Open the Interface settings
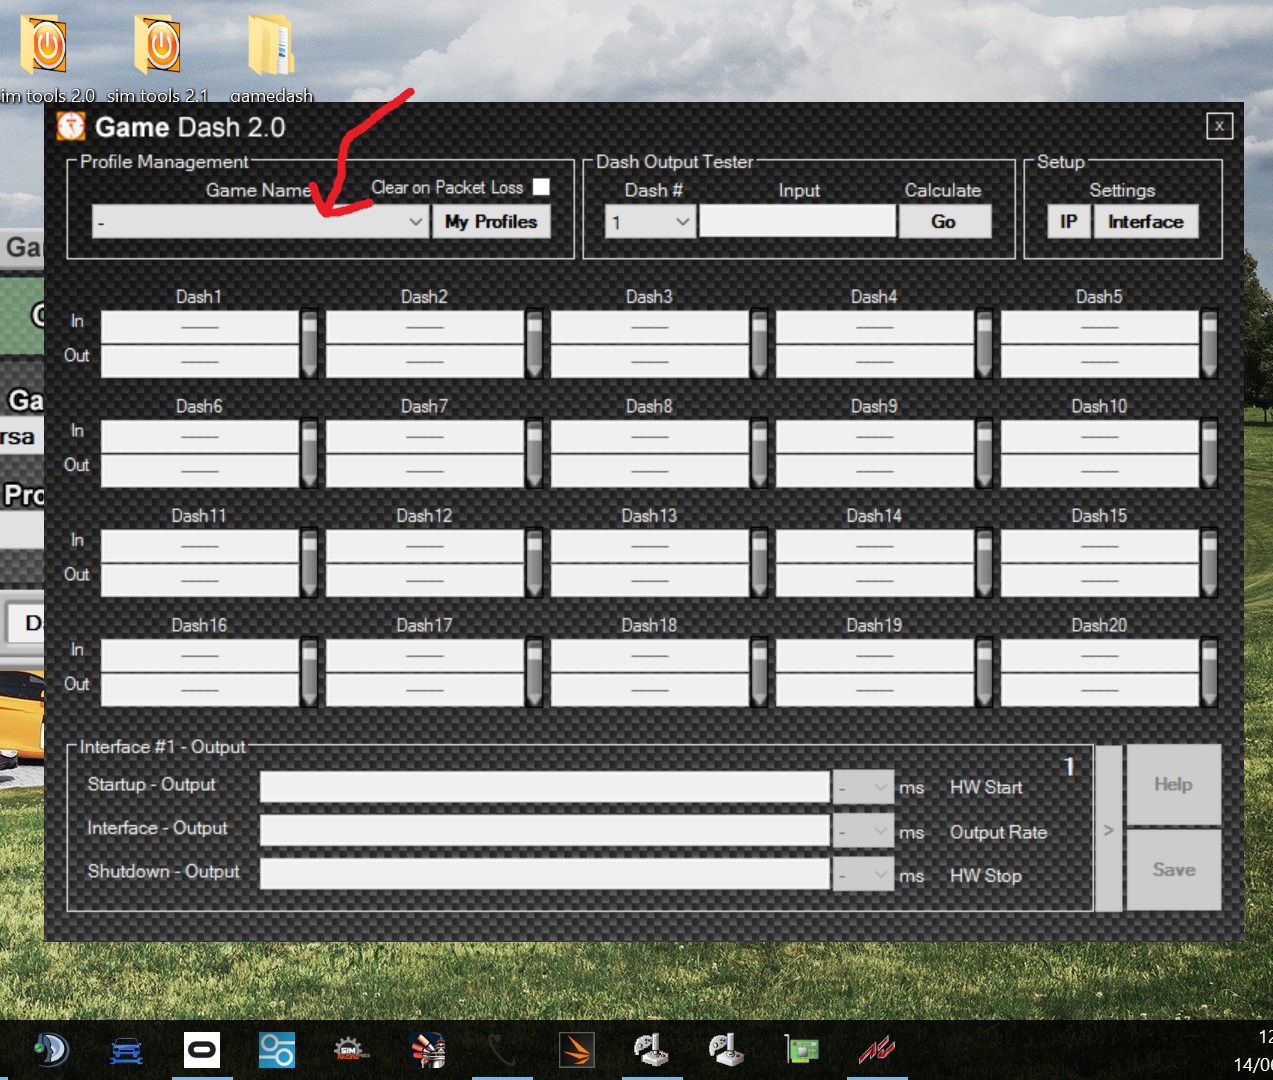 click(1146, 222)
